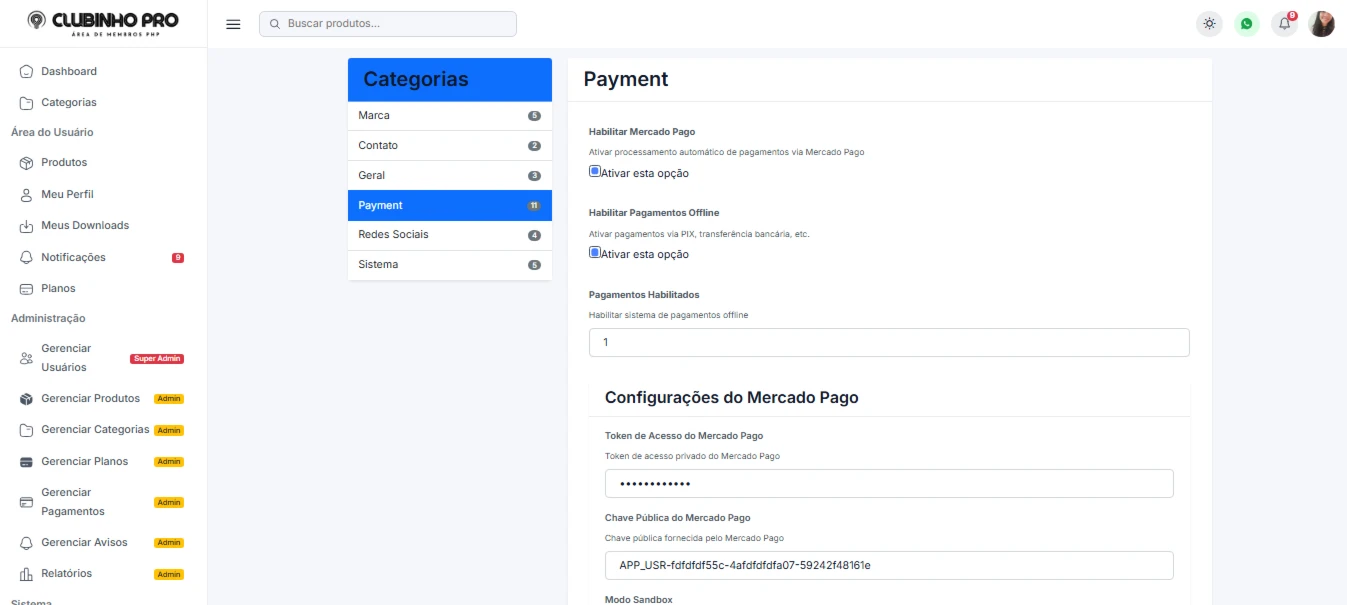Click the Pagamentos Habilitados input field
The height and width of the screenshot is (605, 1347).
click(x=889, y=342)
